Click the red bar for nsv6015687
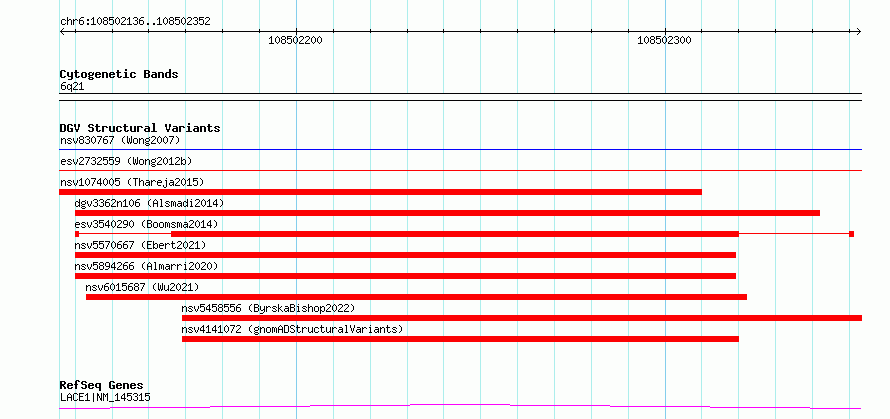Screen dimensions: 890x419 (417, 297)
